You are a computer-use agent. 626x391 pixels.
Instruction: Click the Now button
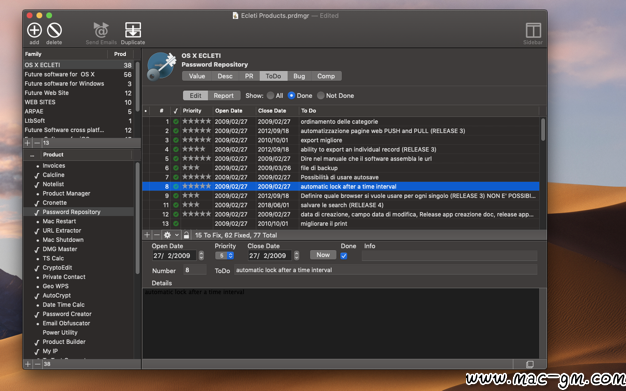(323, 255)
